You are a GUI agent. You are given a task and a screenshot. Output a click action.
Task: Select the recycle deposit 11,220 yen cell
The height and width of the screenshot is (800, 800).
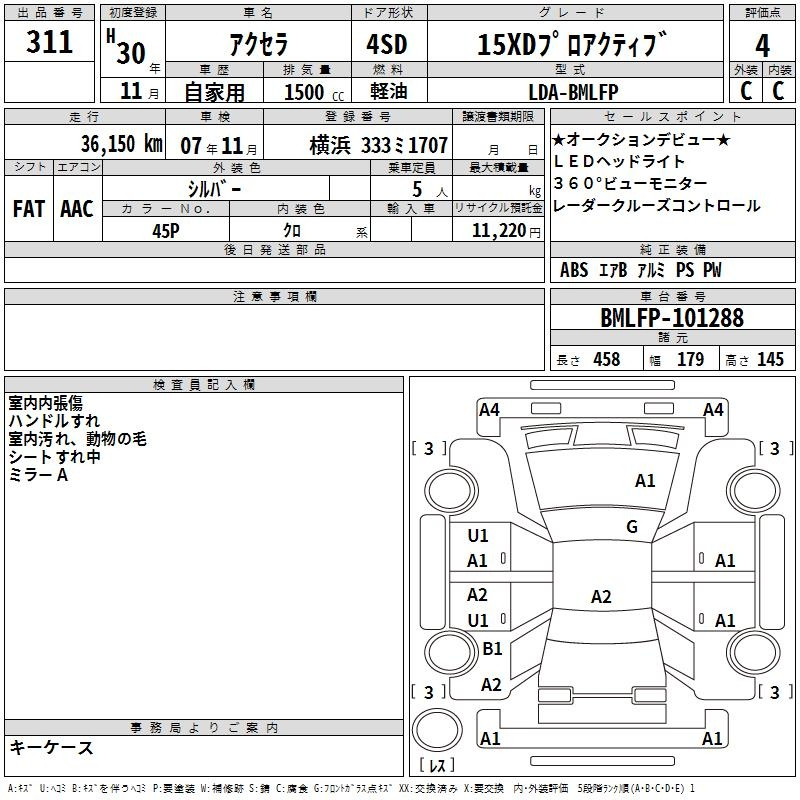pos(498,230)
